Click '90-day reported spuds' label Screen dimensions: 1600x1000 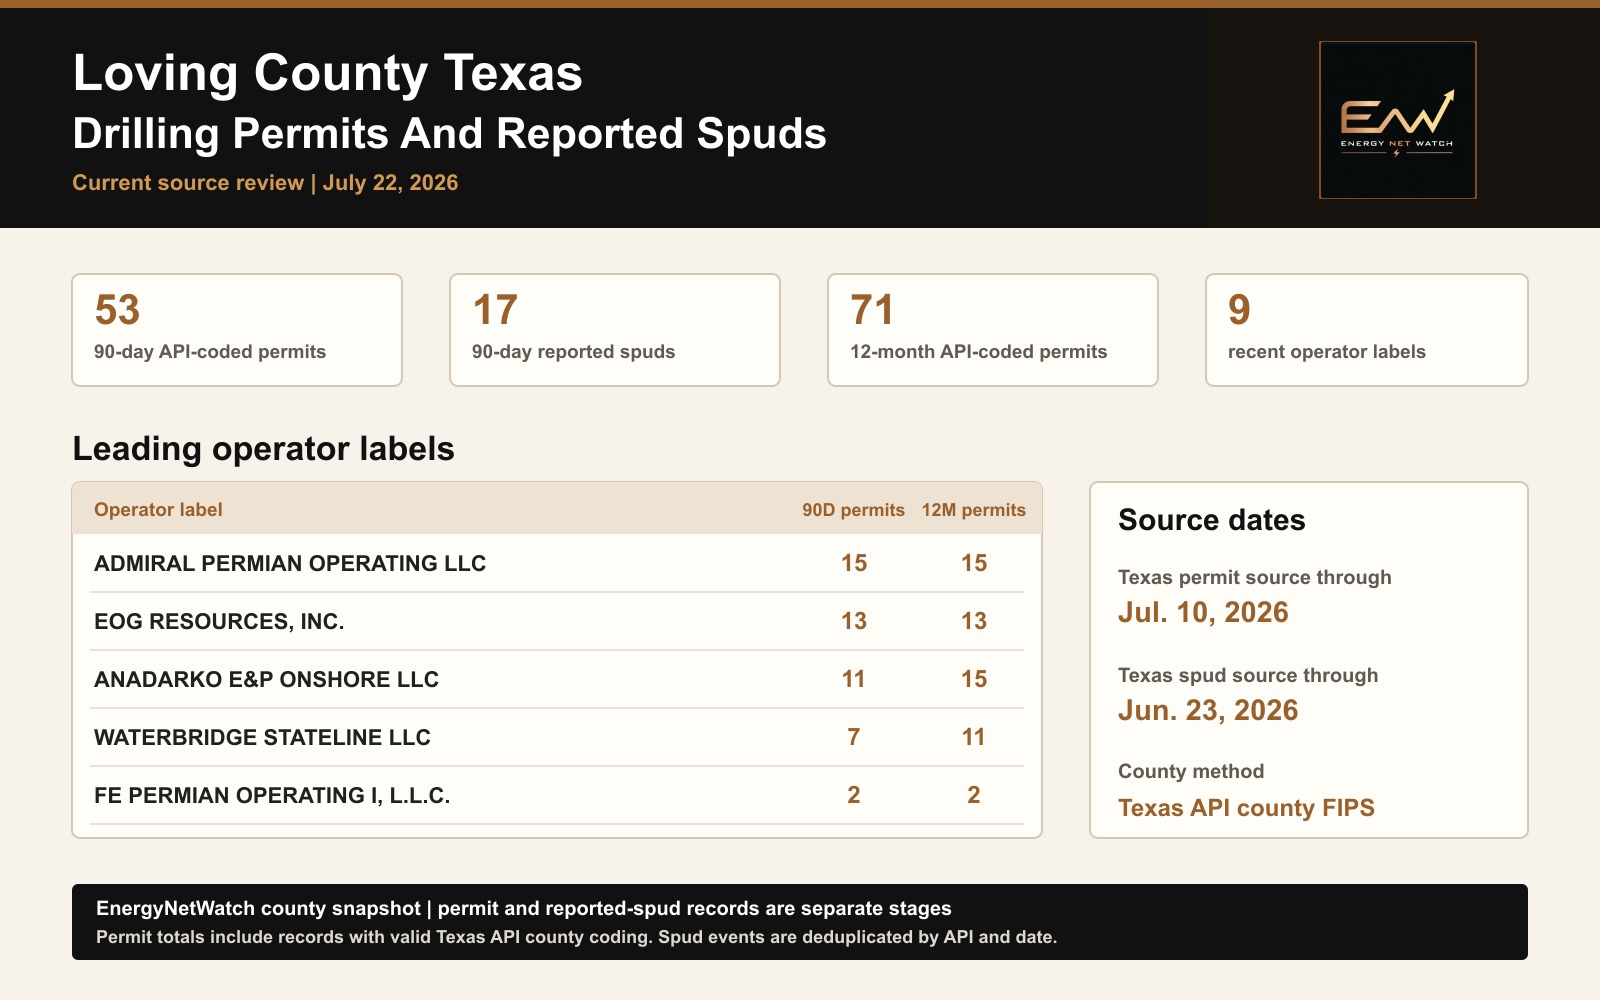pyautogui.click(x=573, y=352)
